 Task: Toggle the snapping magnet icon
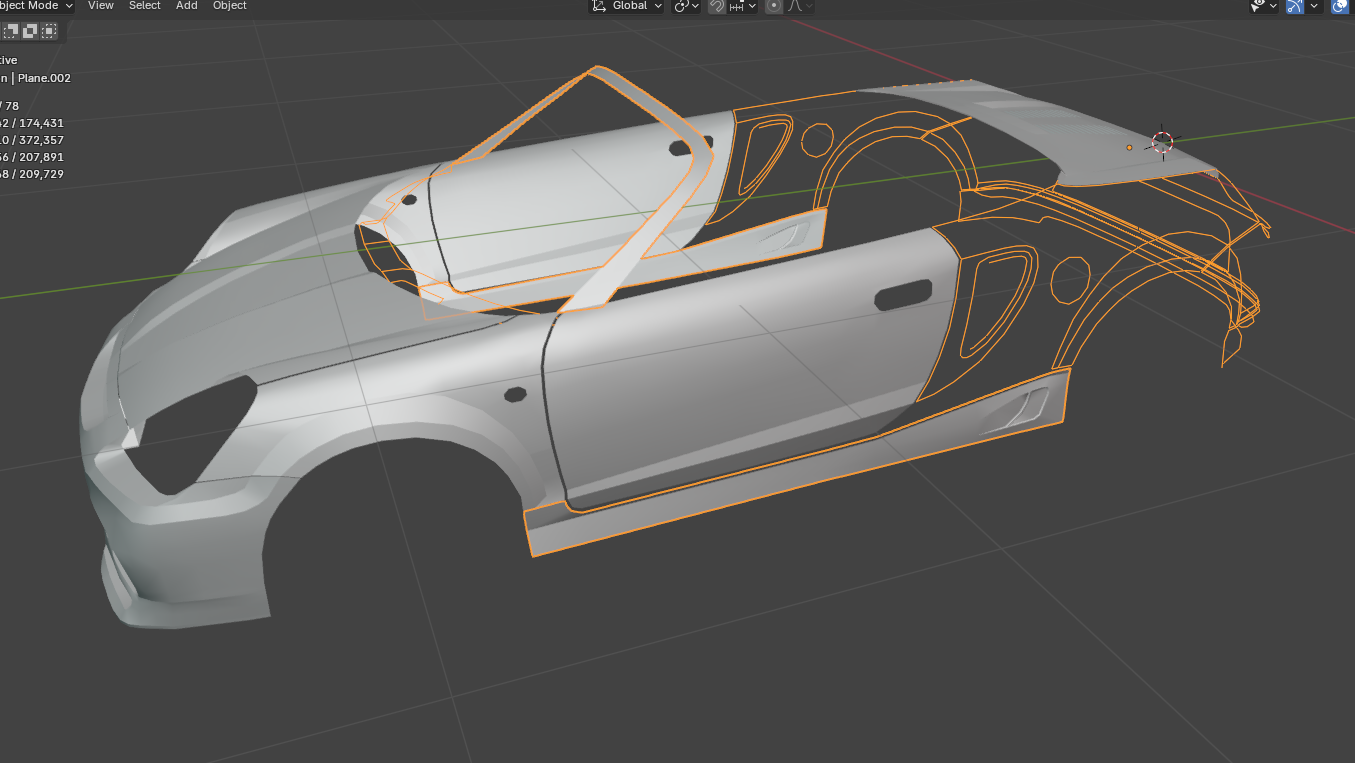[x=717, y=6]
